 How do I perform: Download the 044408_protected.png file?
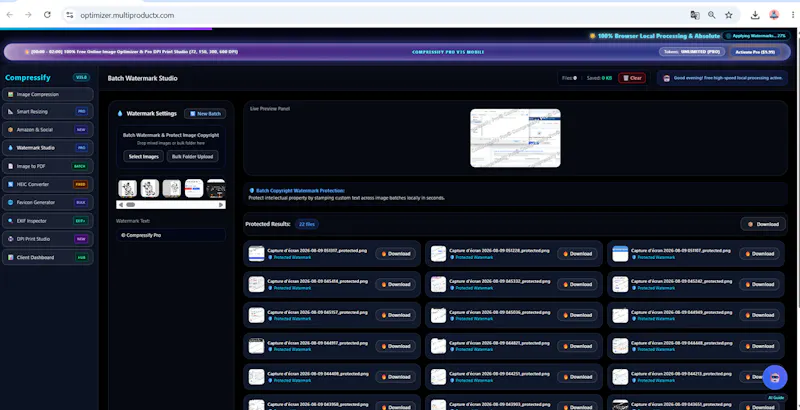pyautogui.click(x=395, y=377)
